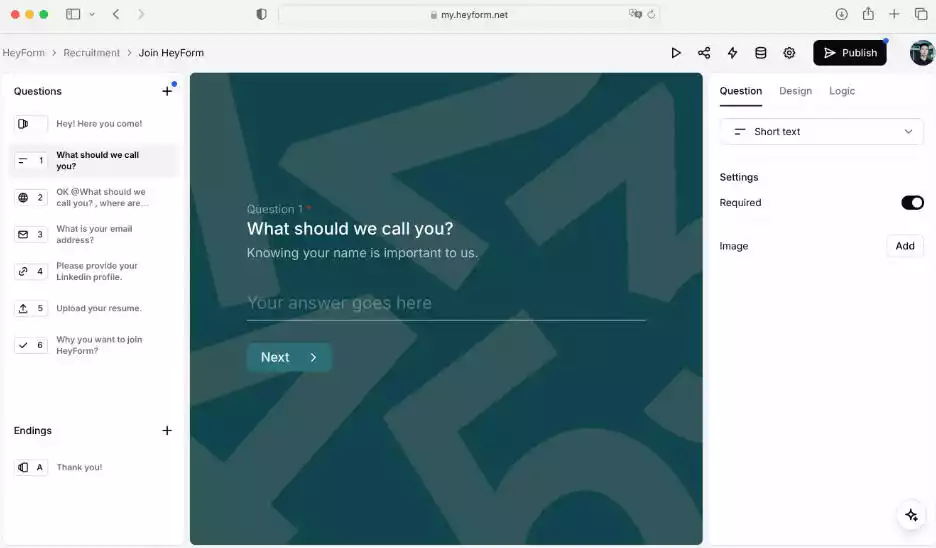Select the Question tab
This screenshot has height=548, width=936.
coord(740,91)
